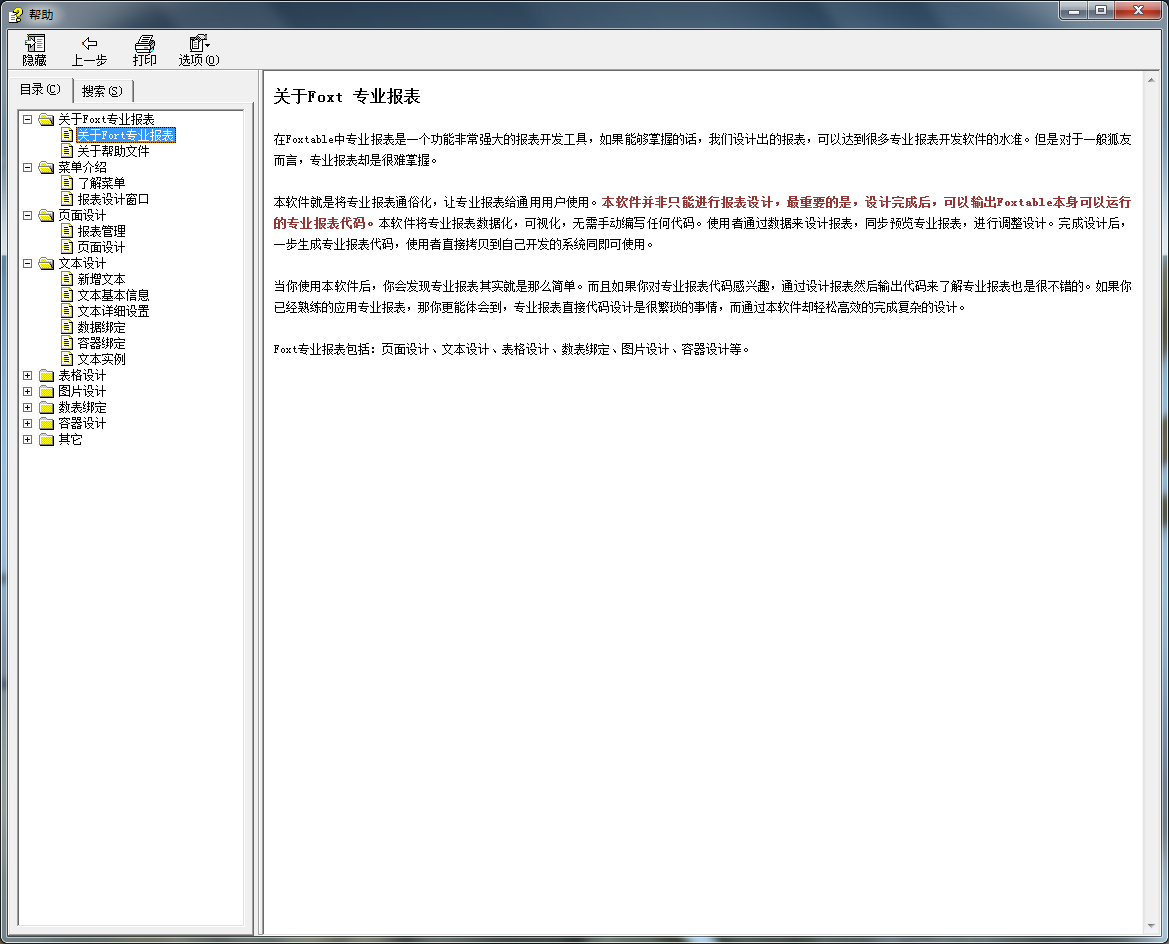
Task: Click folder icon of 关于Foxt专业报表
Action: coord(46,119)
